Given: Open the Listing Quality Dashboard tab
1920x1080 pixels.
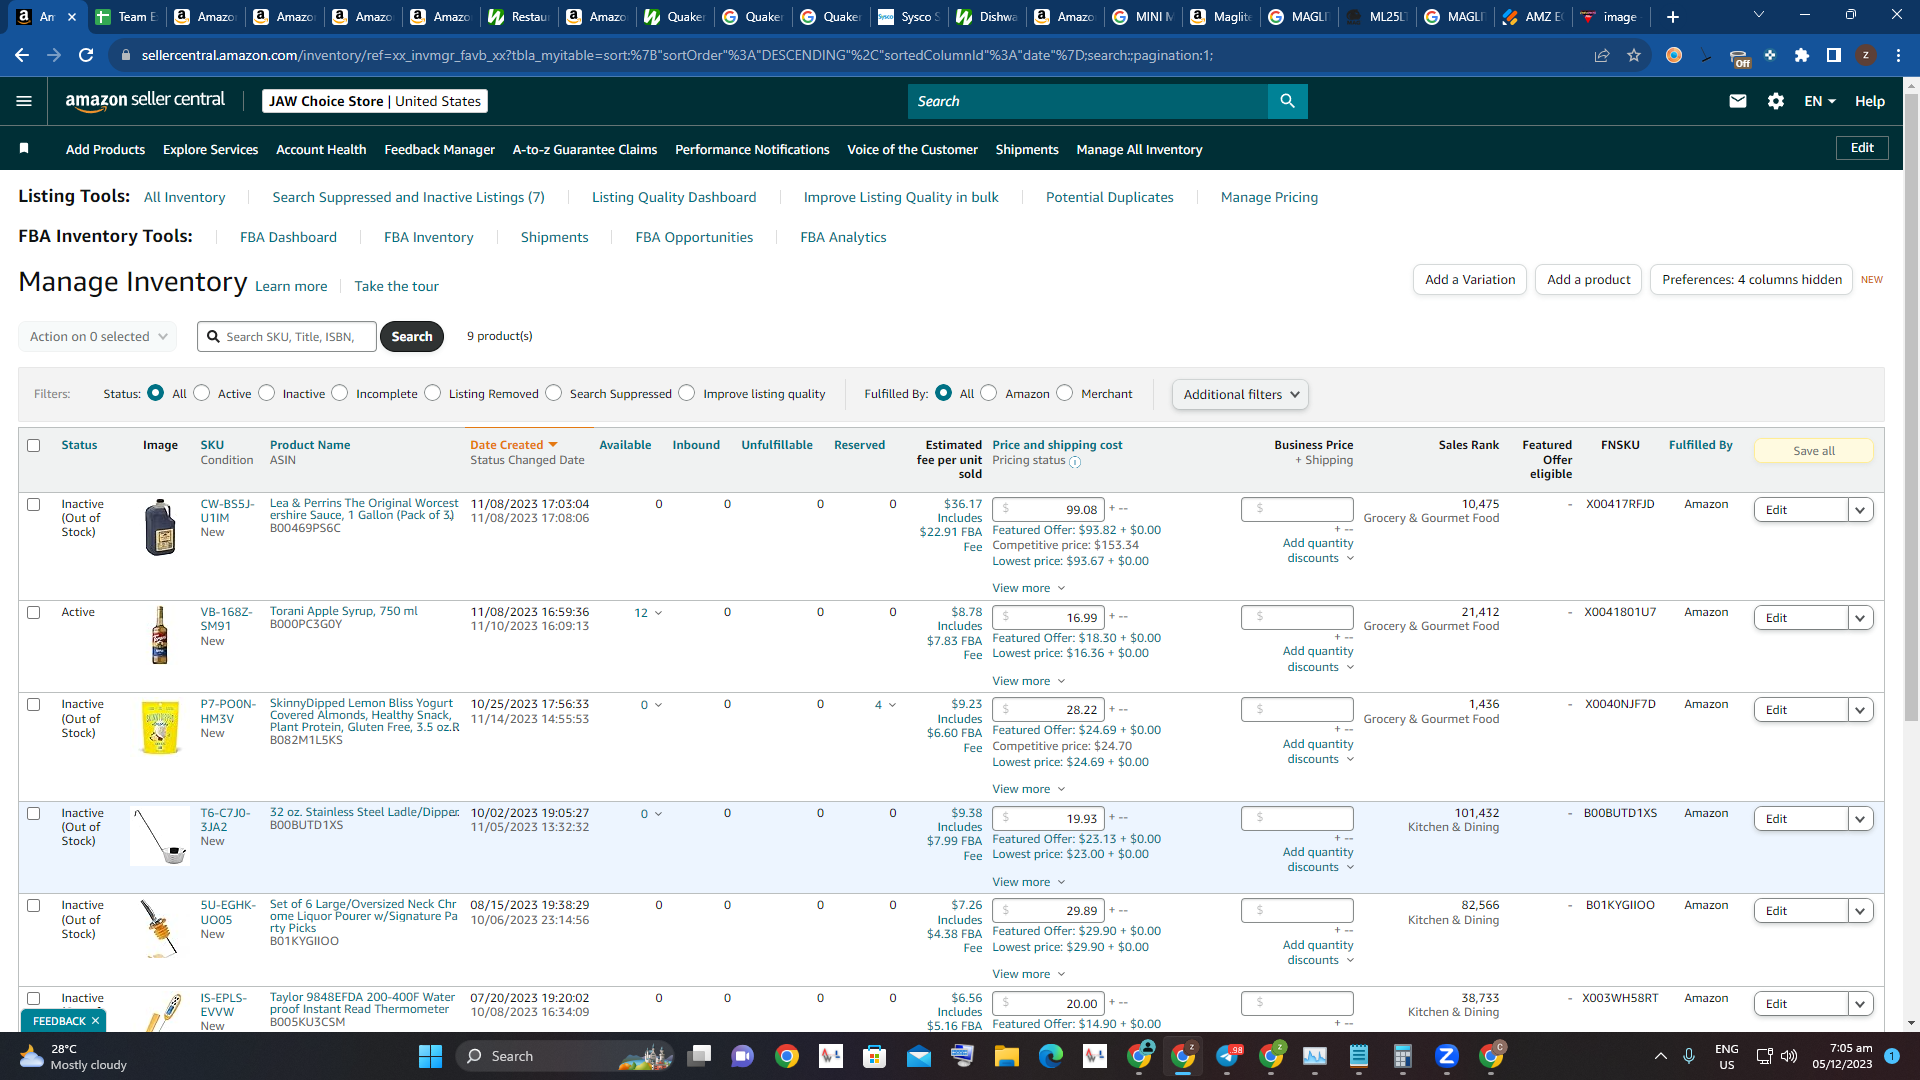Looking at the screenshot, I should [674, 197].
